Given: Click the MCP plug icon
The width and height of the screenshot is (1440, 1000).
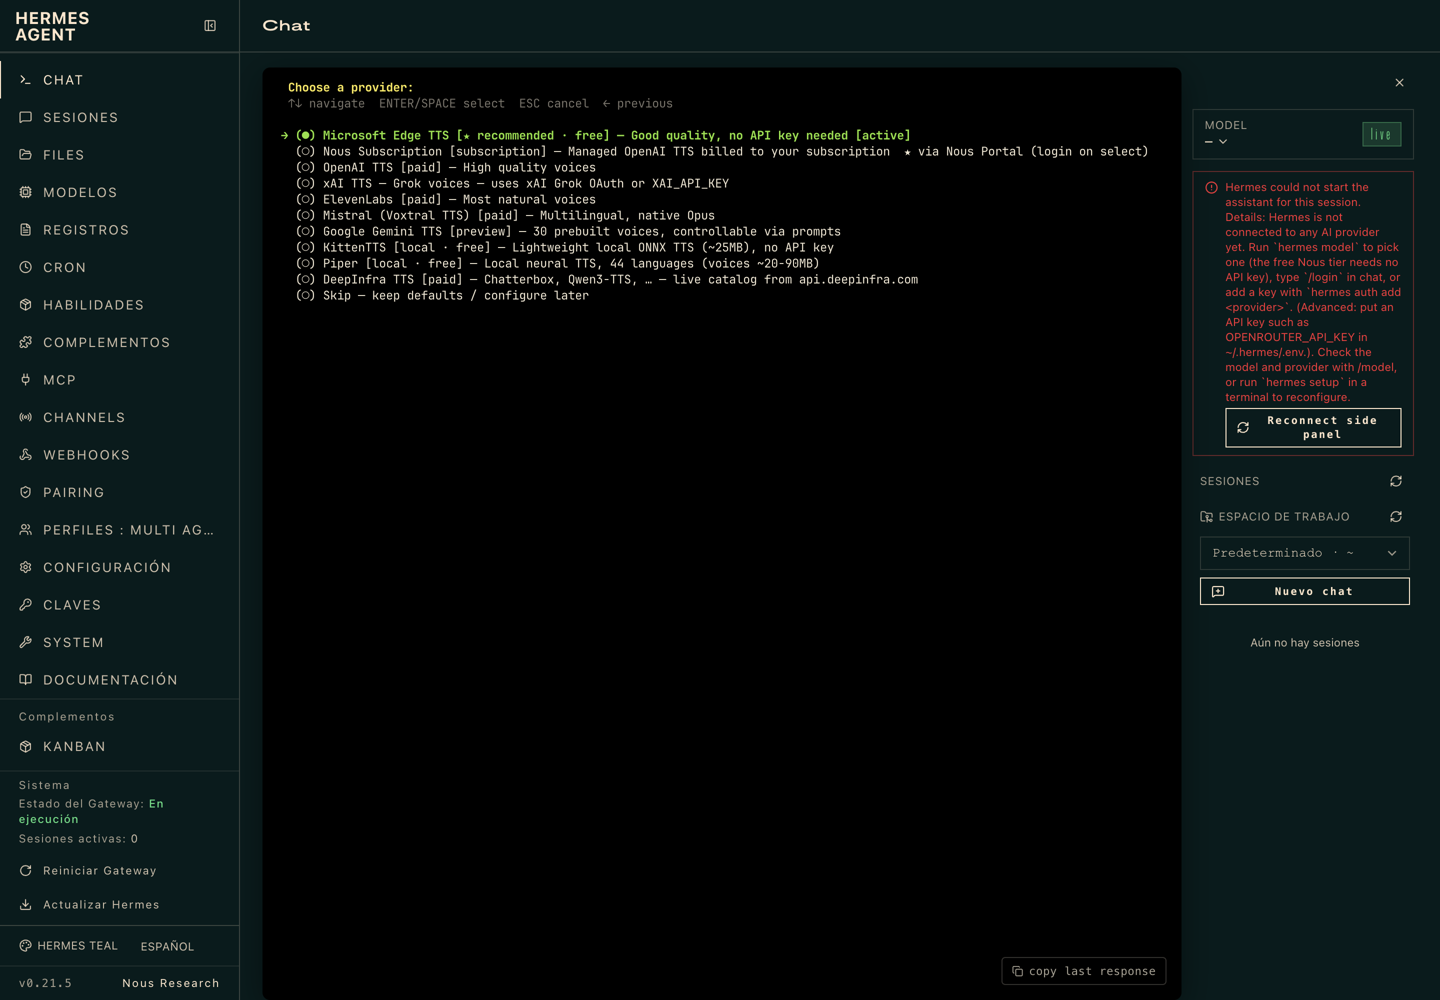Looking at the screenshot, I should pos(26,380).
